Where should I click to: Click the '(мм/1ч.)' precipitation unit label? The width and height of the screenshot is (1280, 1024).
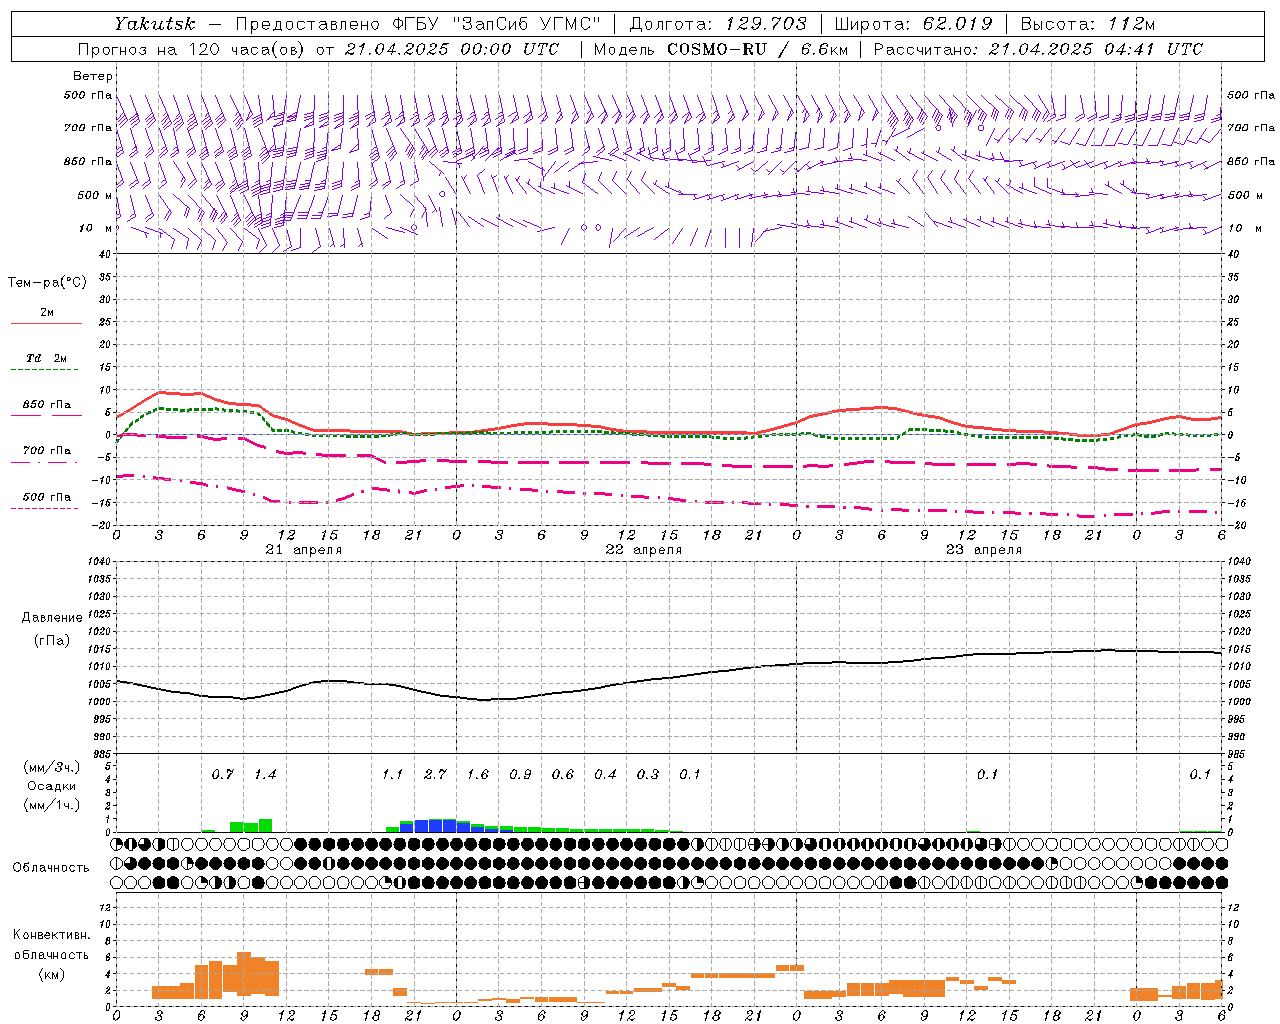point(52,805)
